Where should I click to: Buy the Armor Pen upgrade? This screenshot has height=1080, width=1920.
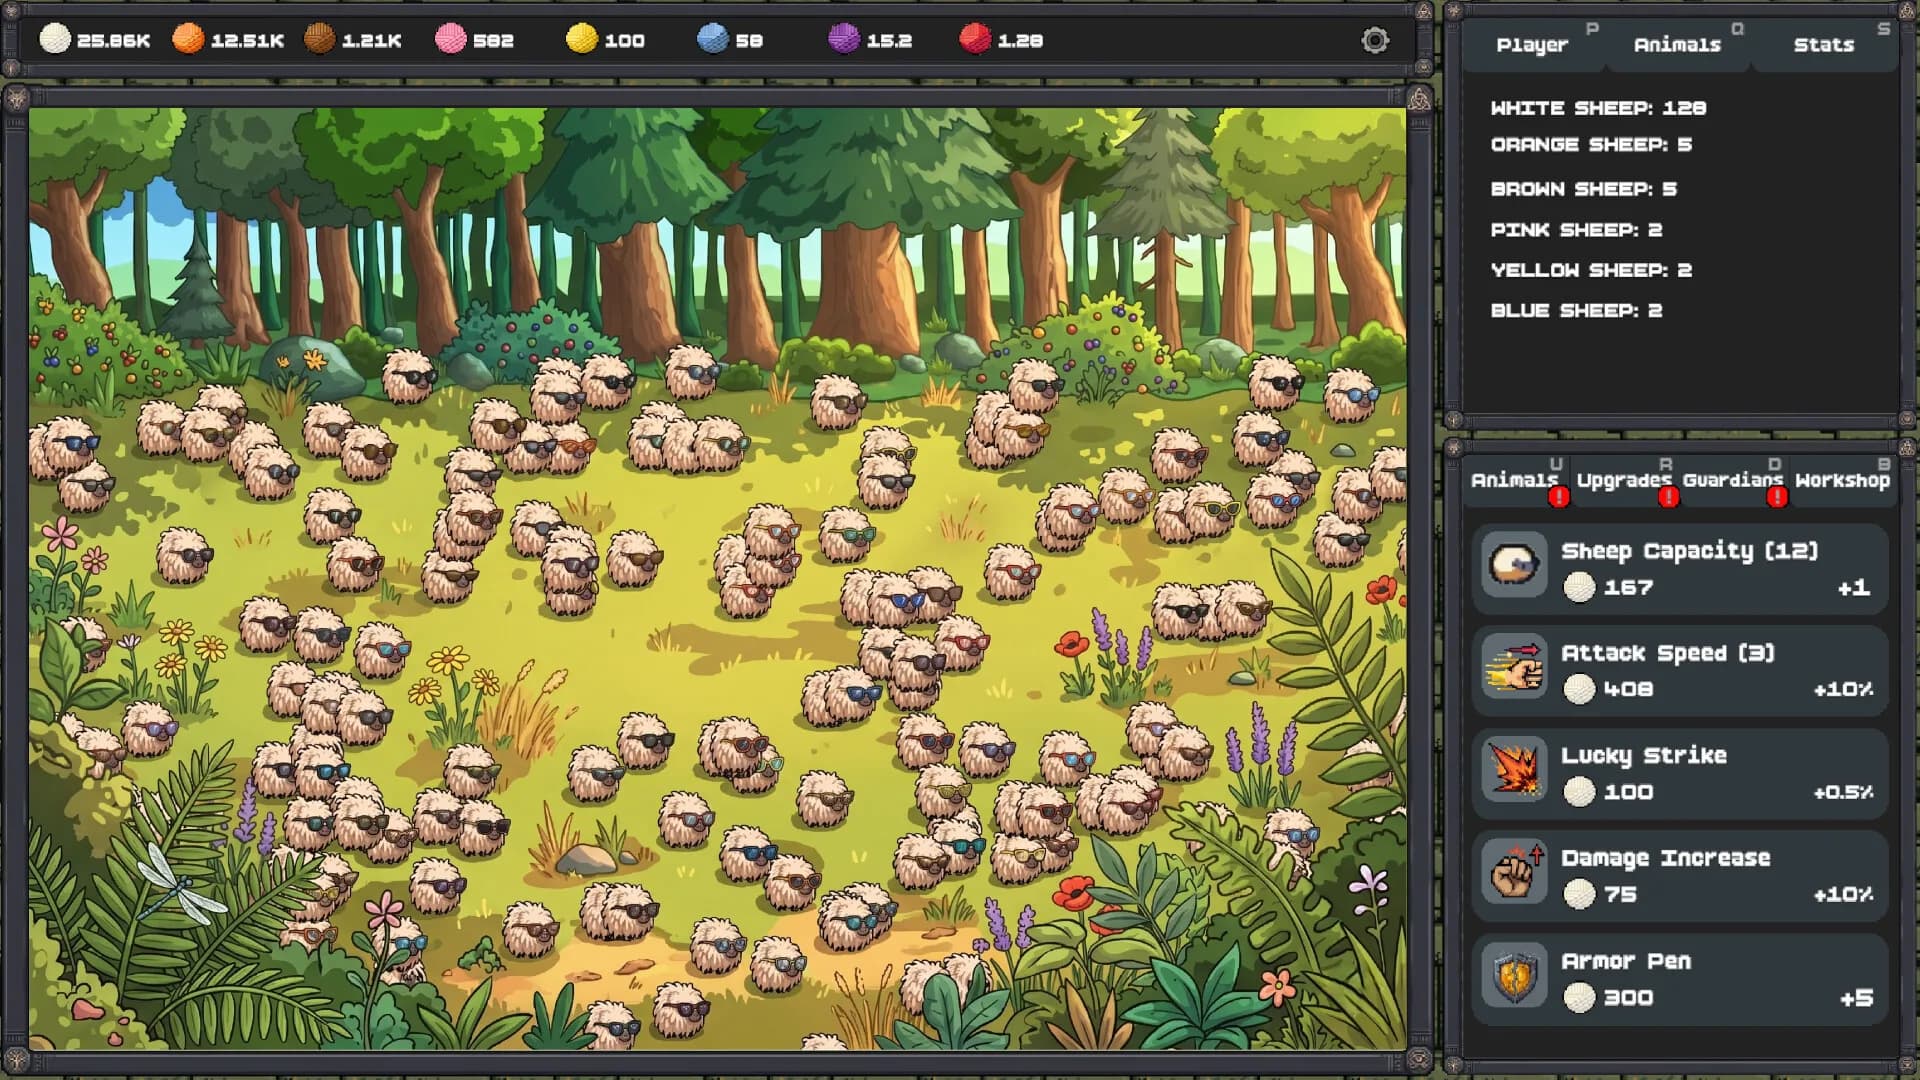click(x=1679, y=979)
